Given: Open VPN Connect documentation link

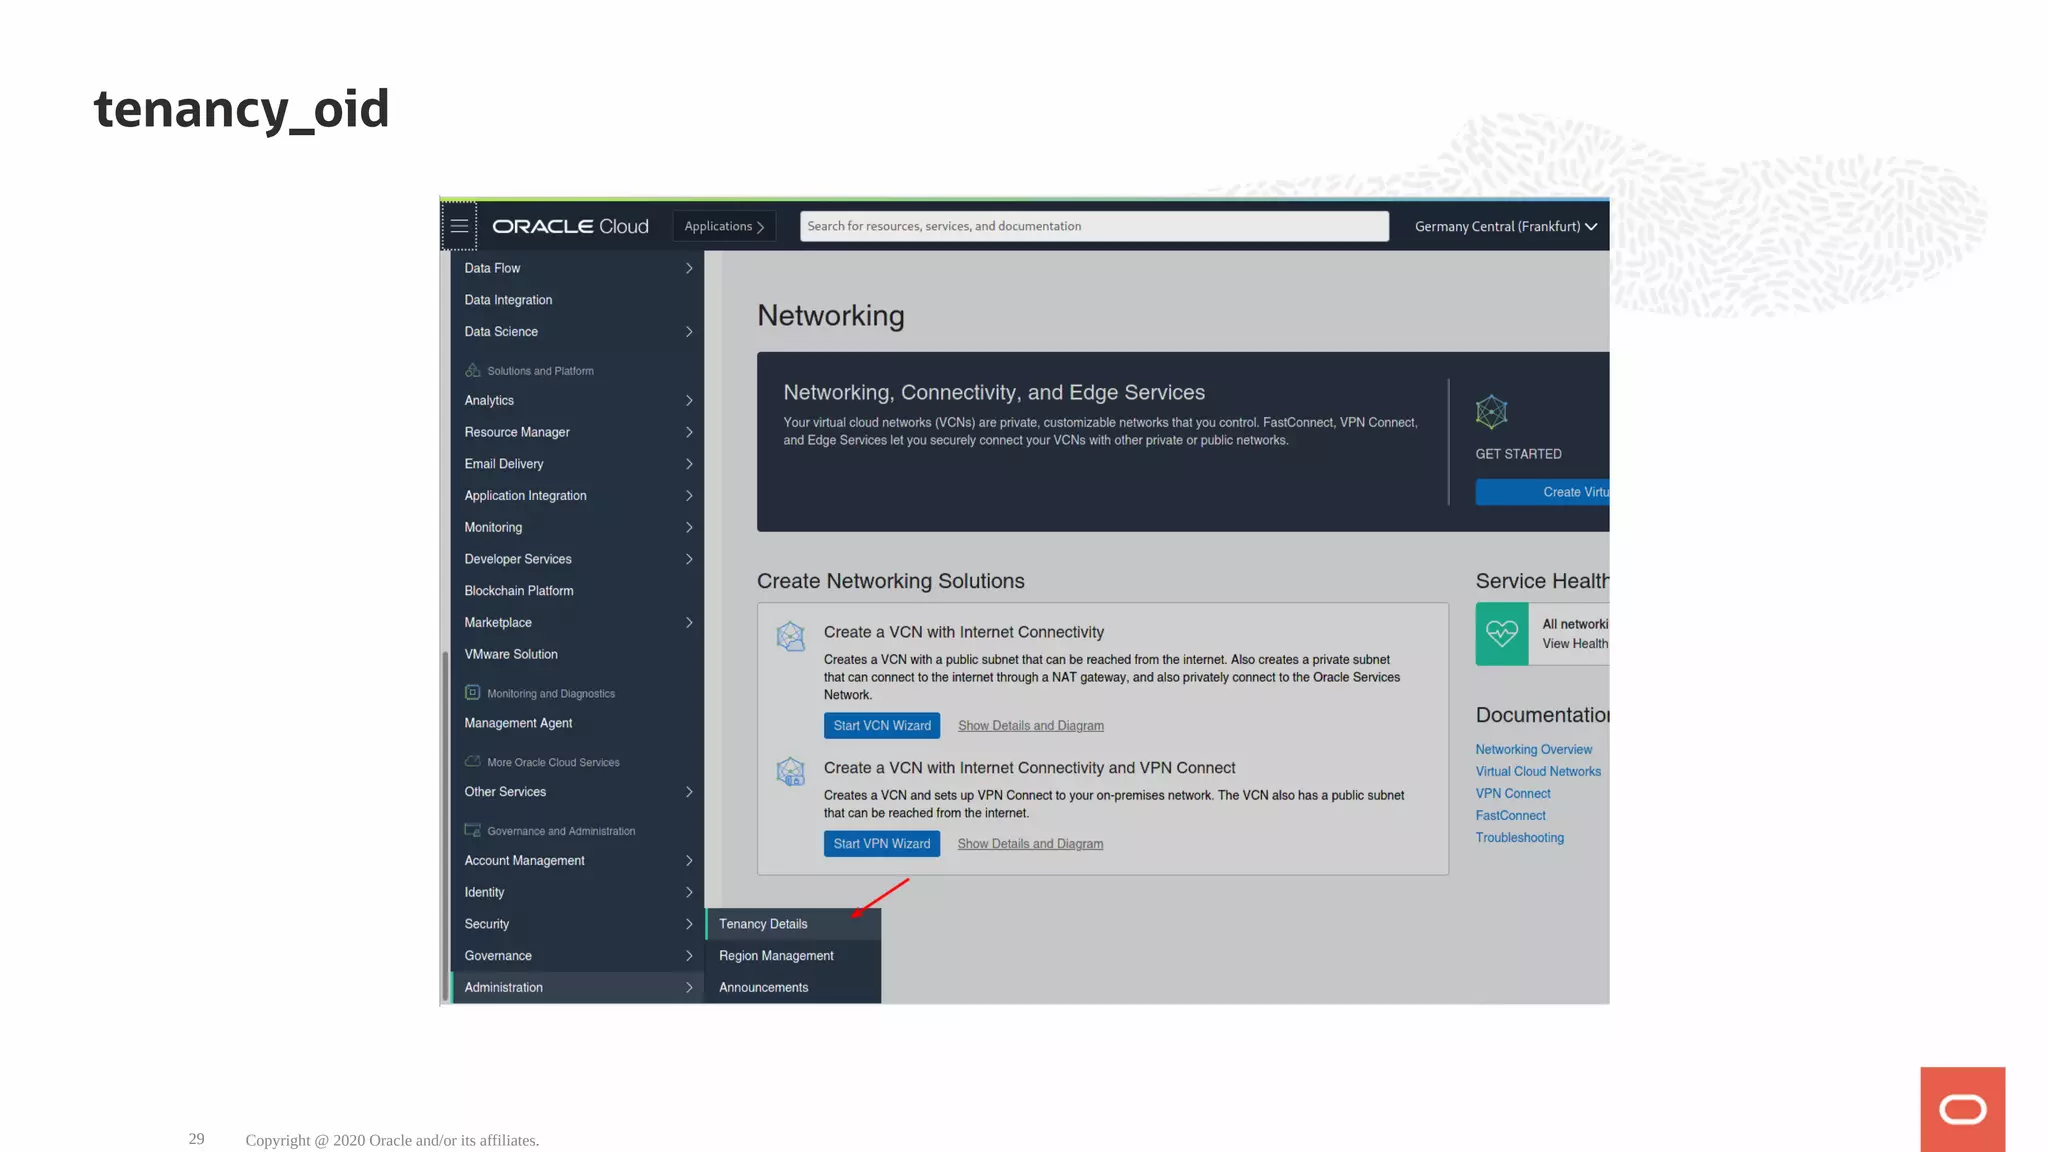Looking at the screenshot, I should point(1513,794).
